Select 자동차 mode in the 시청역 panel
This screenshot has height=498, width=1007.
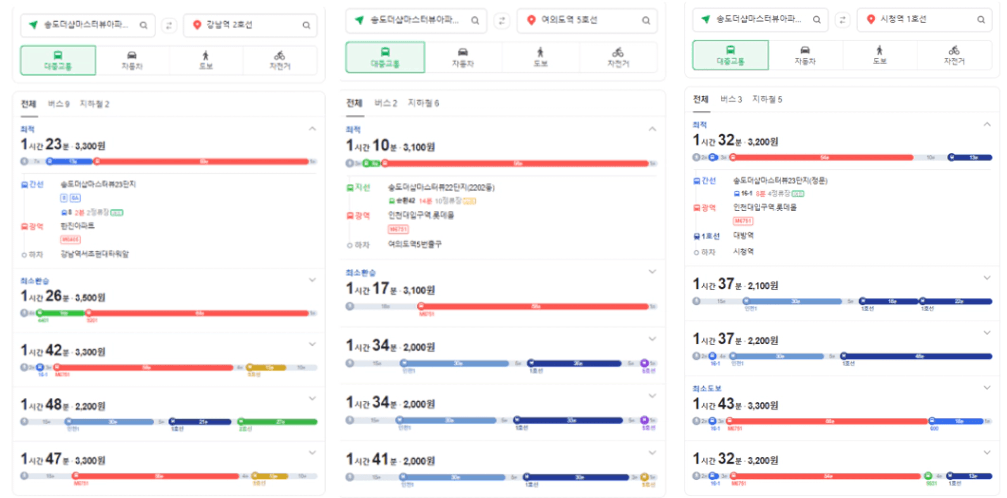tap(805, 55)
